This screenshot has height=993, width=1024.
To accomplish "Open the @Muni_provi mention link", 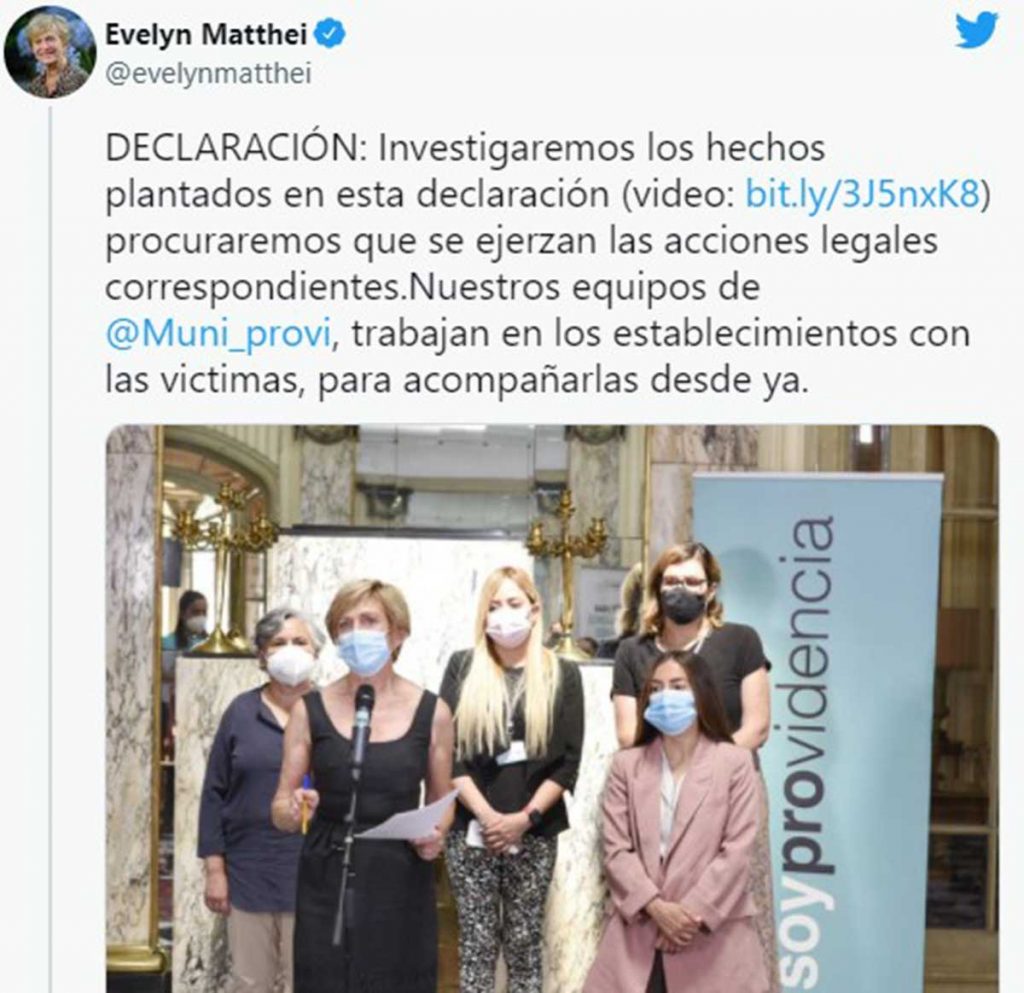I will [x=219, y=335].
